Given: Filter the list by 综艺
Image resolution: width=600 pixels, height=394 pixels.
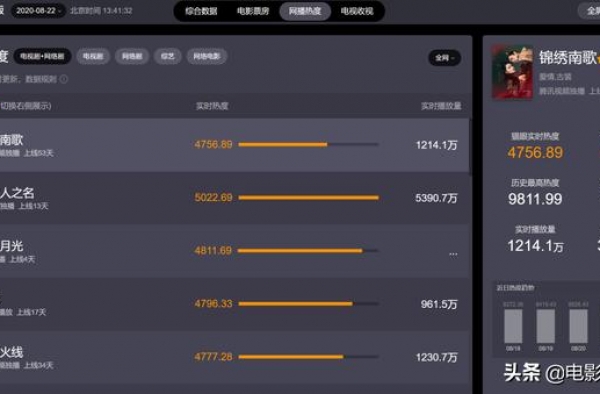Looking at the screenshot, I should click(x=168, y=56).
